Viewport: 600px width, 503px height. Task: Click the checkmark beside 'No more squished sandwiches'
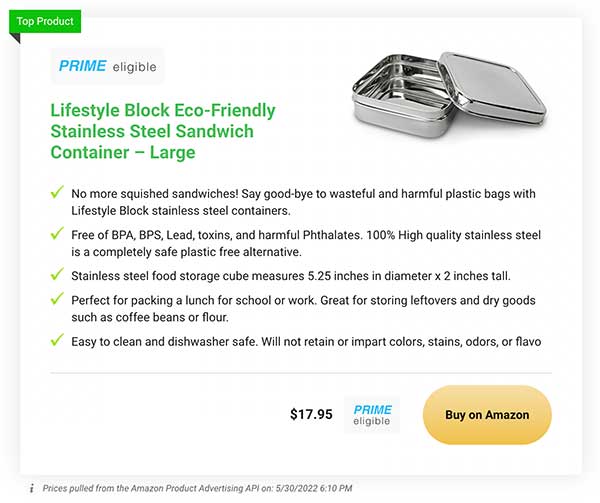click(x=57, y=192)
